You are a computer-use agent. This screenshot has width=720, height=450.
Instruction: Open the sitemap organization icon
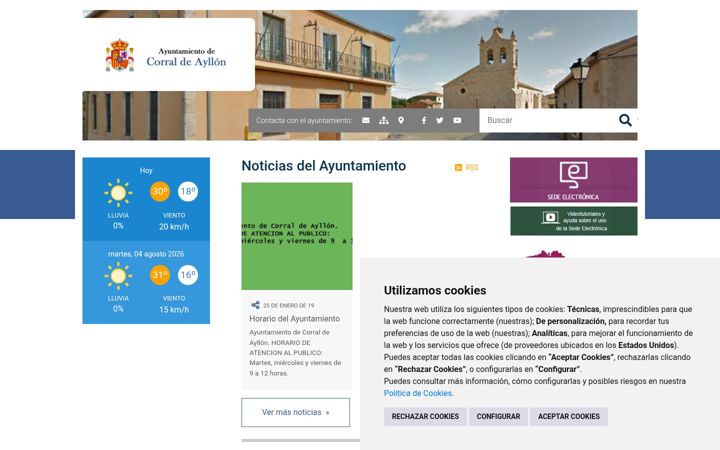384,120
